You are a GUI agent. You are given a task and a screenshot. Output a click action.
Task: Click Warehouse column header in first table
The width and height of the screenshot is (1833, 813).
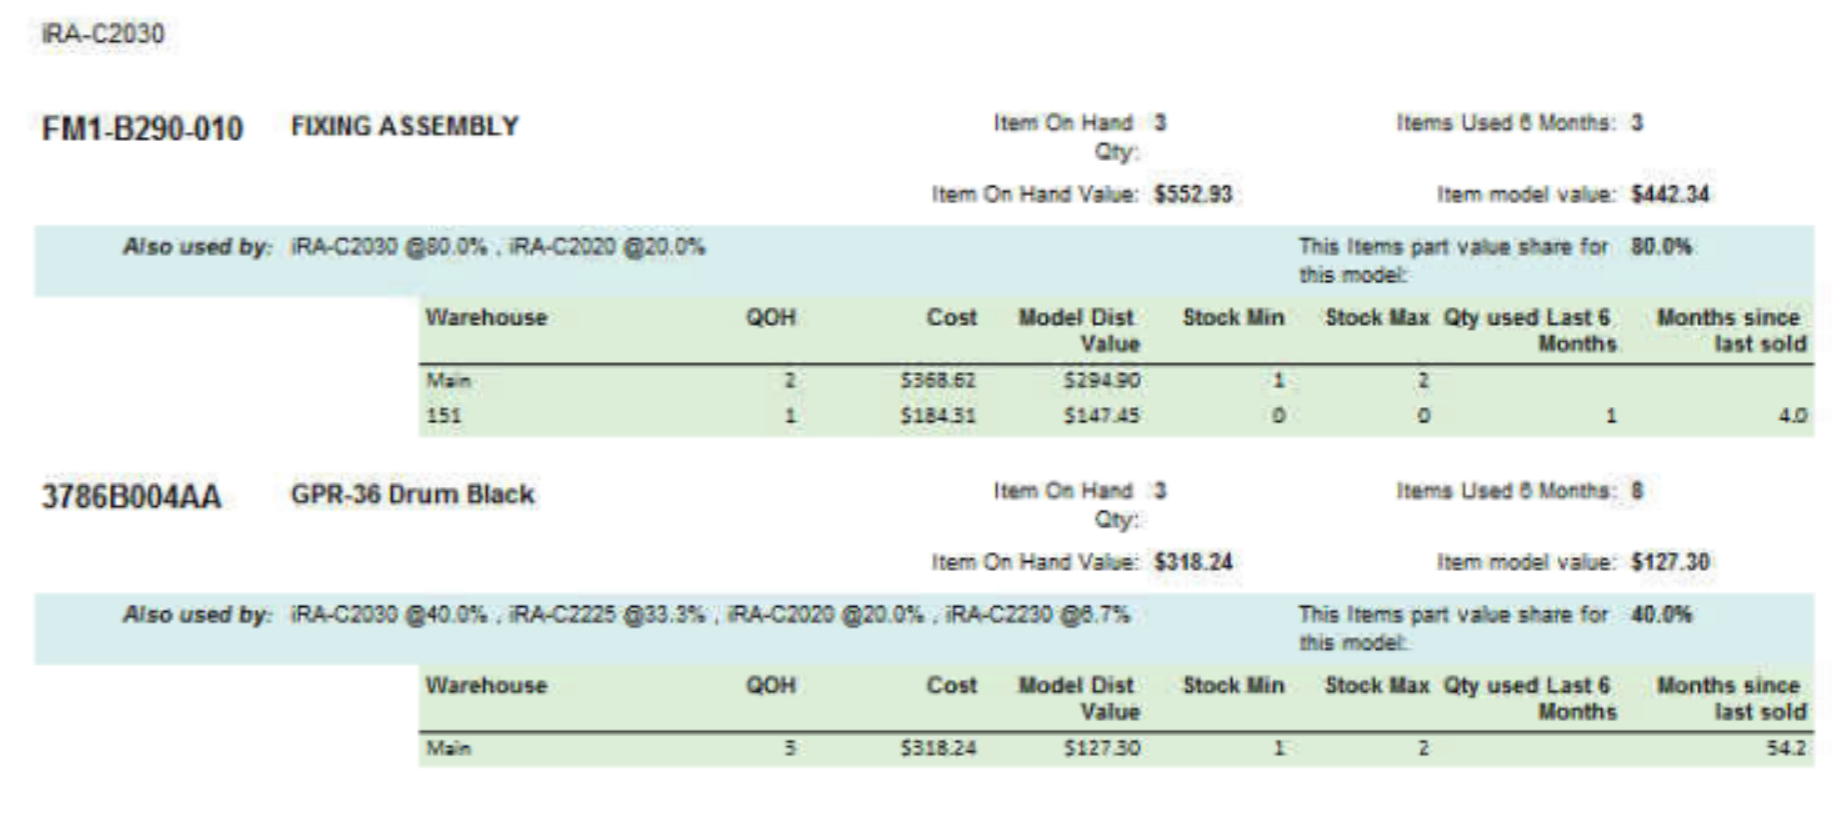pyautogui.click(x=486, y=318)
